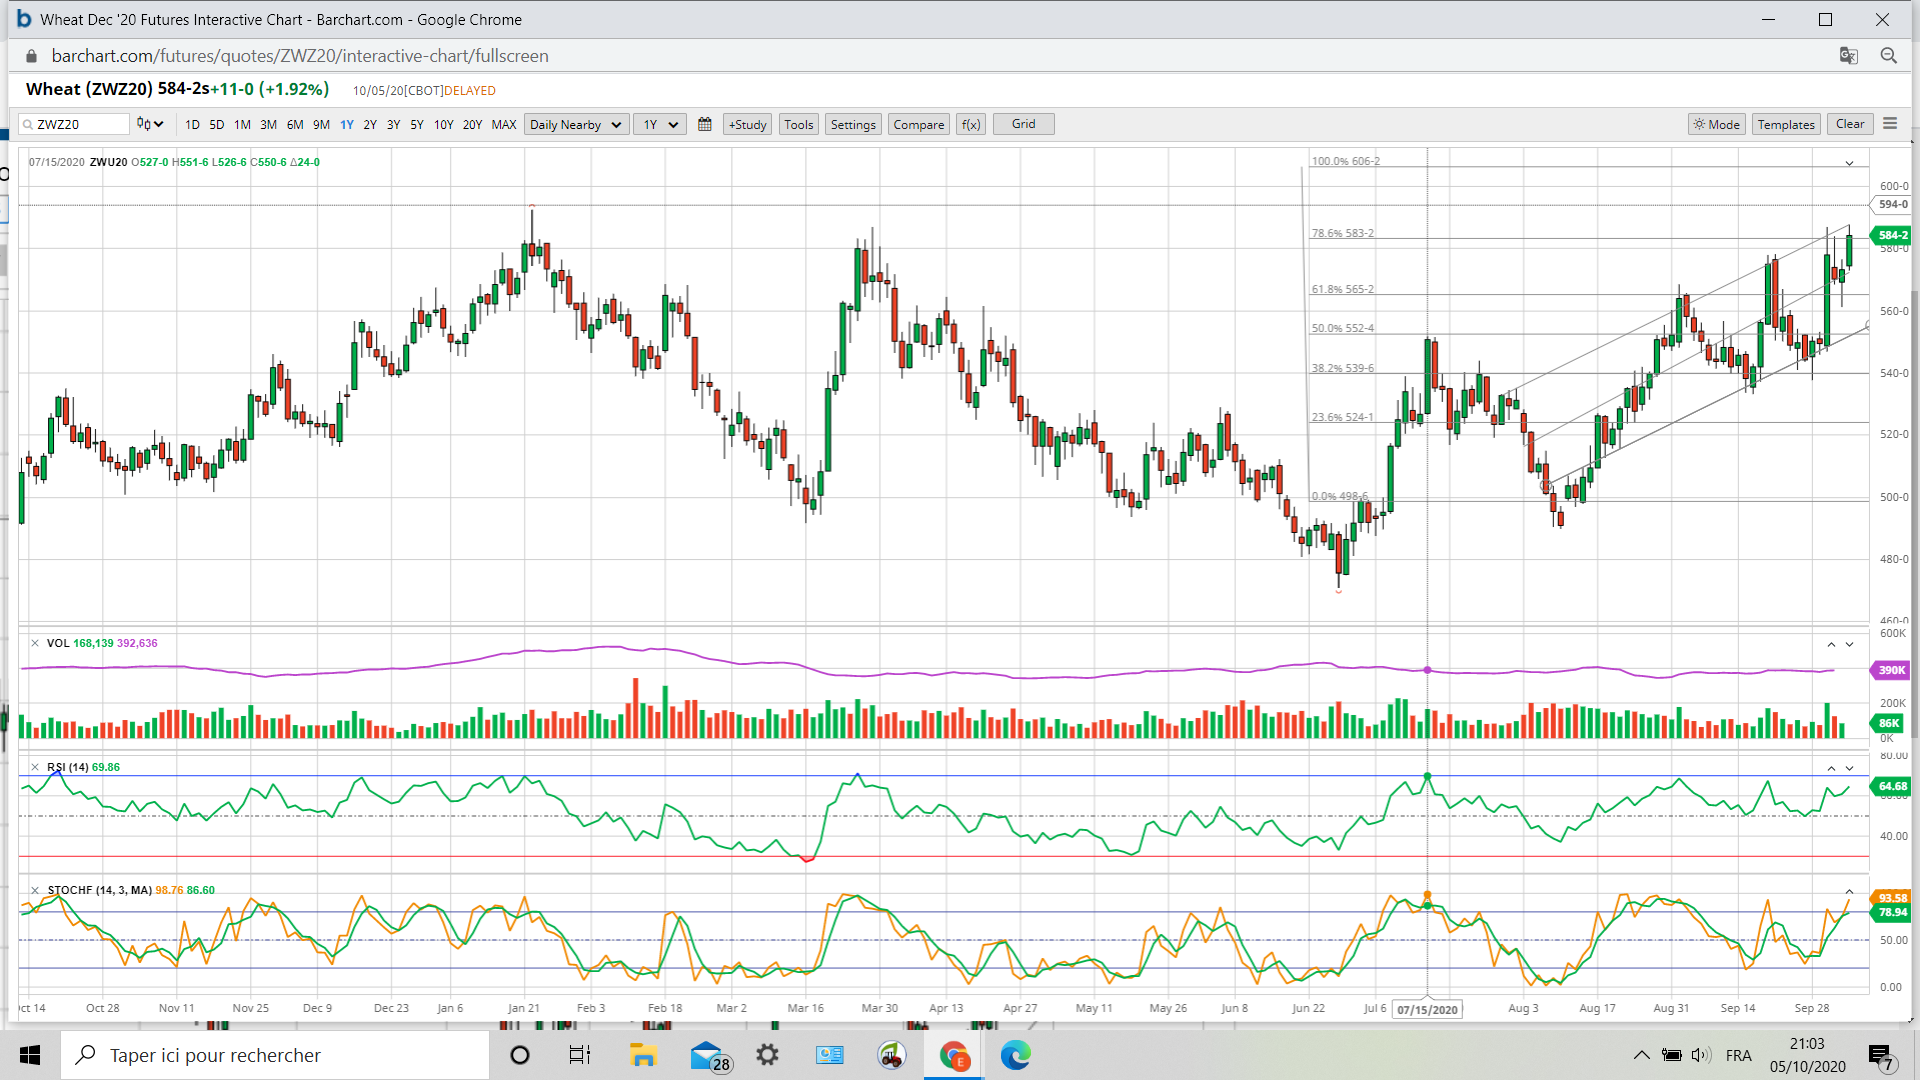Image resolution: width=1920 pixels, height=1080 pixels.
Task: Click the +Study button
Action: click(747, 124)
